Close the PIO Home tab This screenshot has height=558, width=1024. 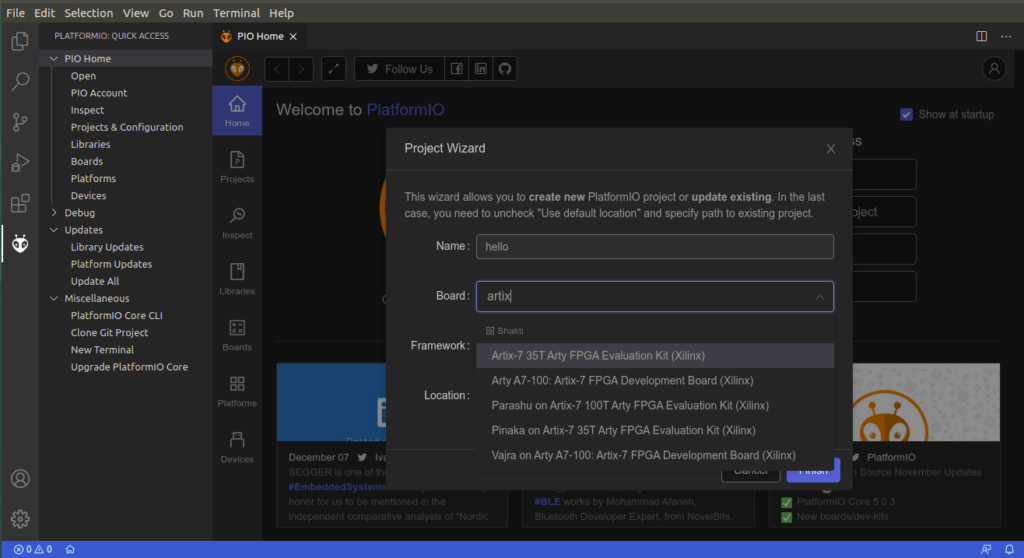[293, 37]
